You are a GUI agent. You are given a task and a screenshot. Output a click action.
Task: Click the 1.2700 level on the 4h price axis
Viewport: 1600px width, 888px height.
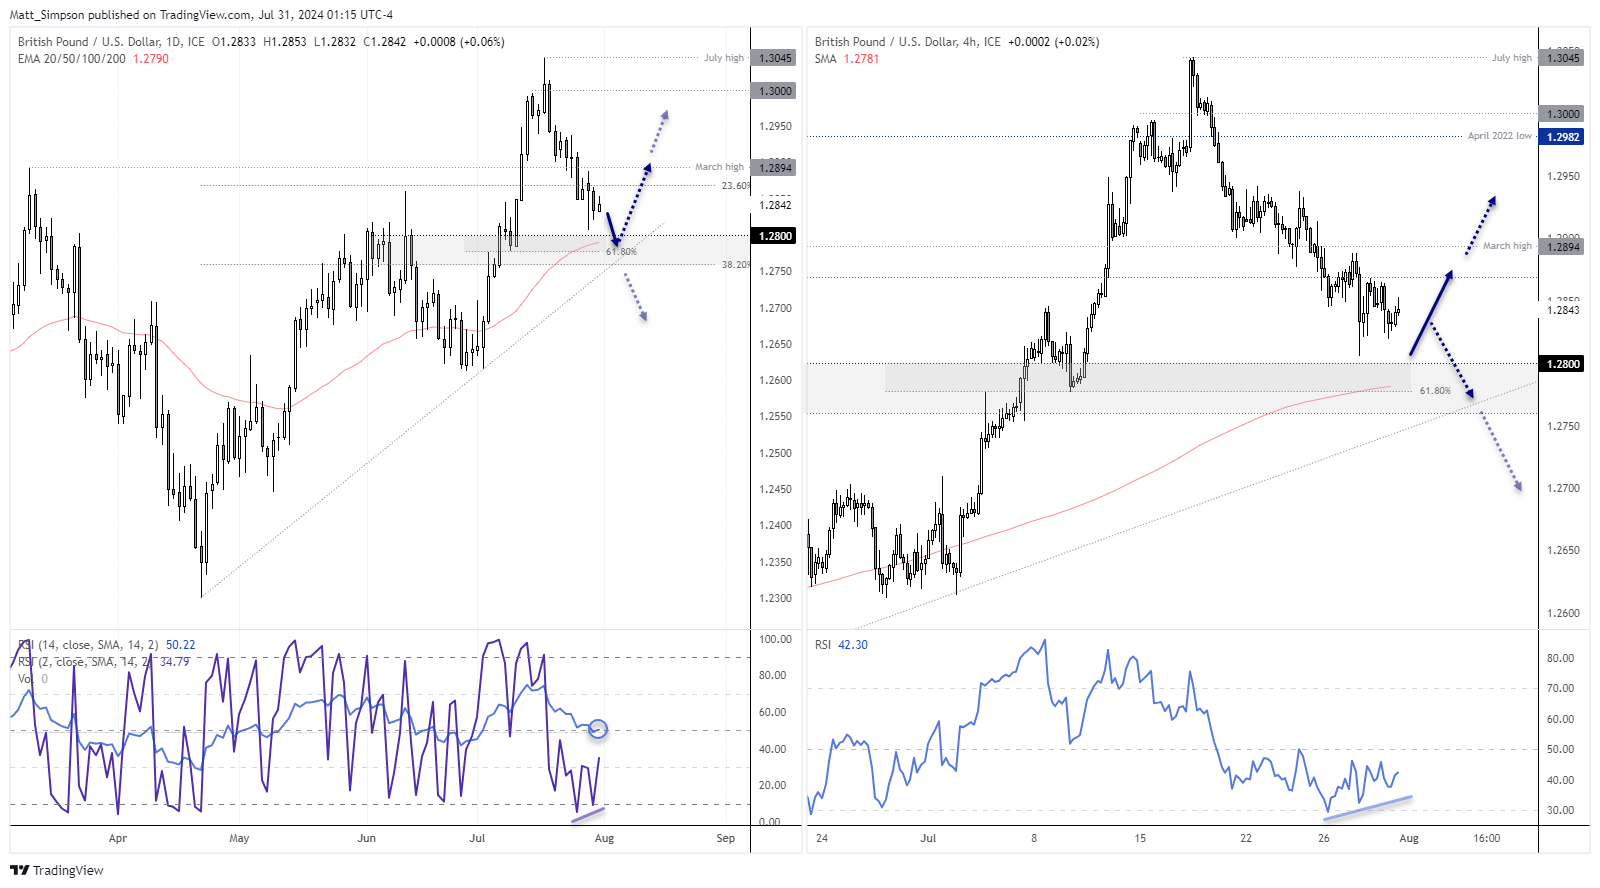click(x=1563, y=488)
